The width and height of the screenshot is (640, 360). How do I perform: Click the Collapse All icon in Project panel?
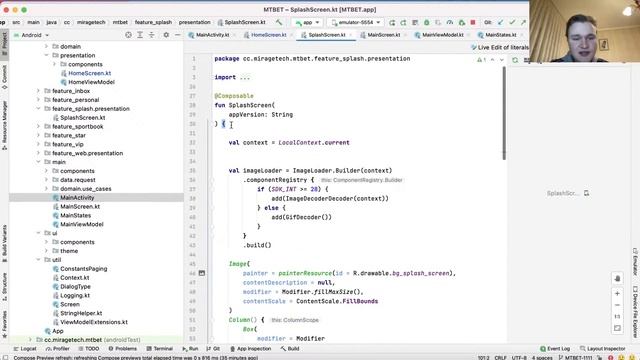[151, 35]
